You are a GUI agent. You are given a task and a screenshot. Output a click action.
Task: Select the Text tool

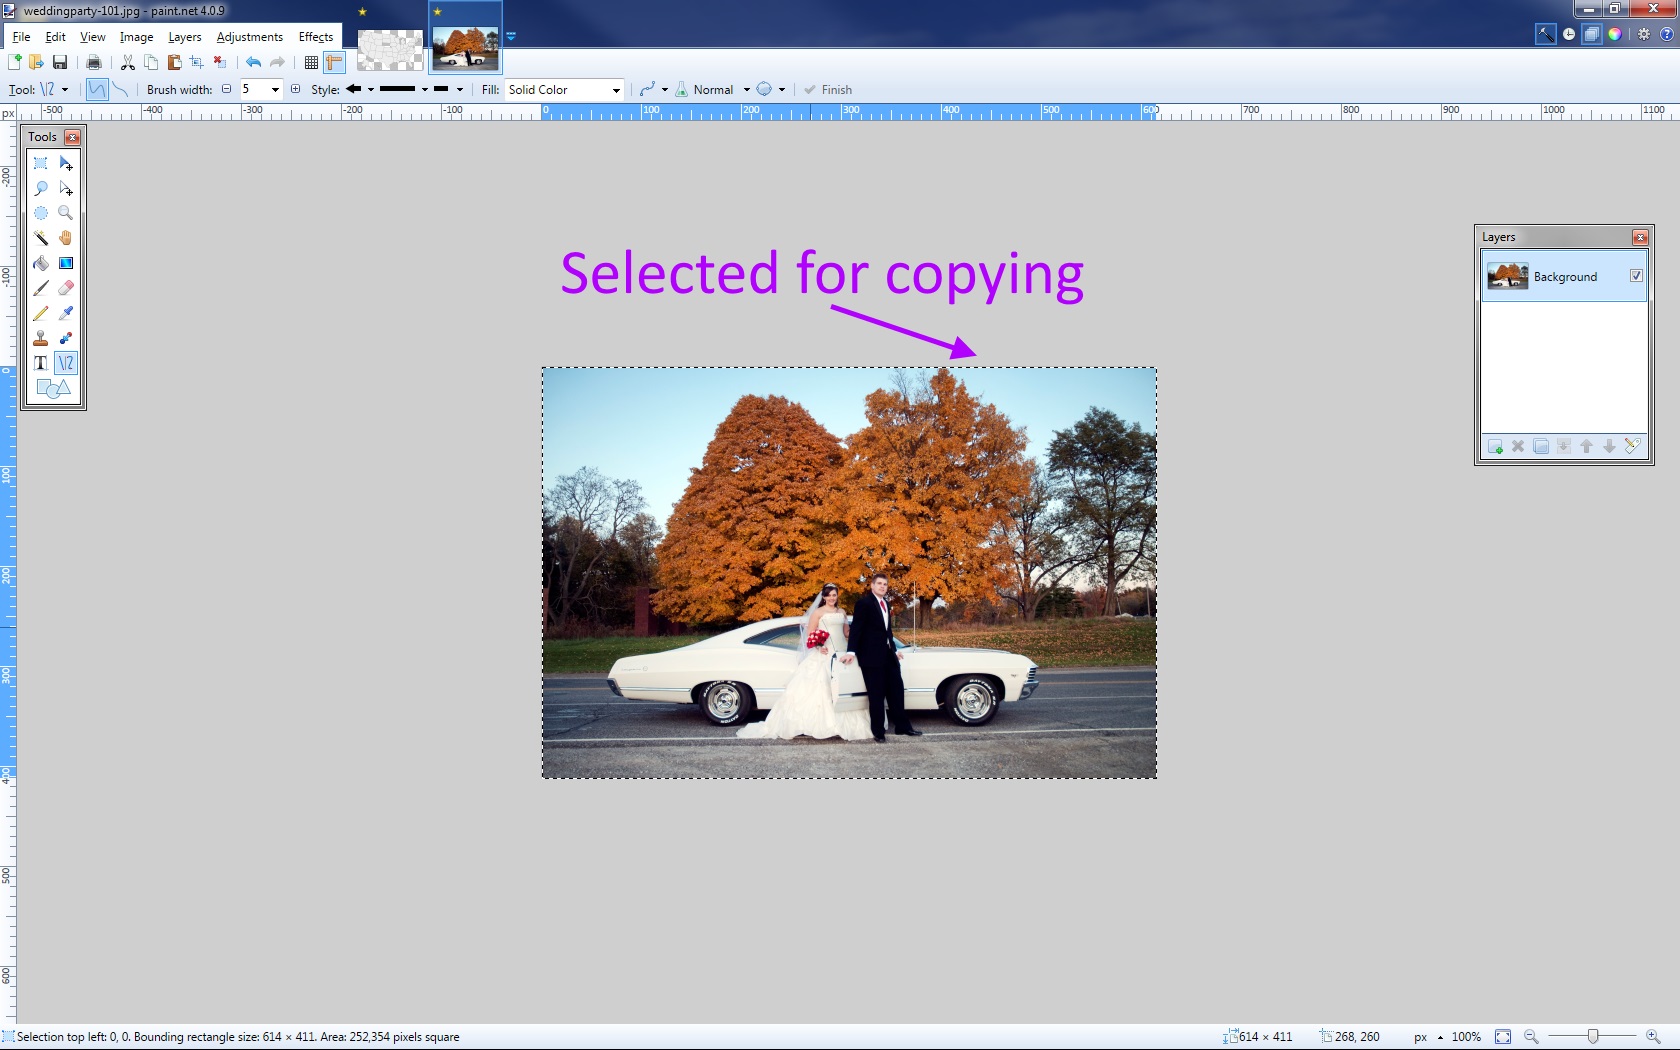coord(41,363)
